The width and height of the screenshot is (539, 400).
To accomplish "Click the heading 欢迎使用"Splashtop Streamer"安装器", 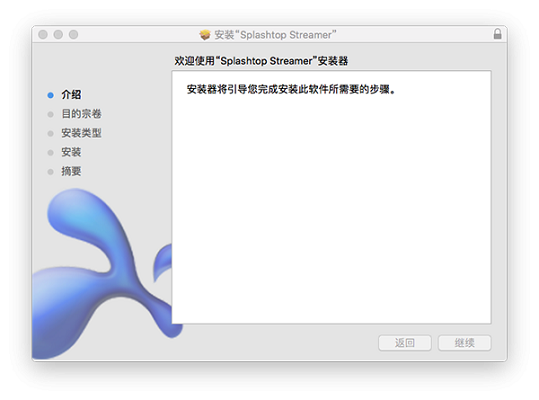I will [x=261, y=61].
